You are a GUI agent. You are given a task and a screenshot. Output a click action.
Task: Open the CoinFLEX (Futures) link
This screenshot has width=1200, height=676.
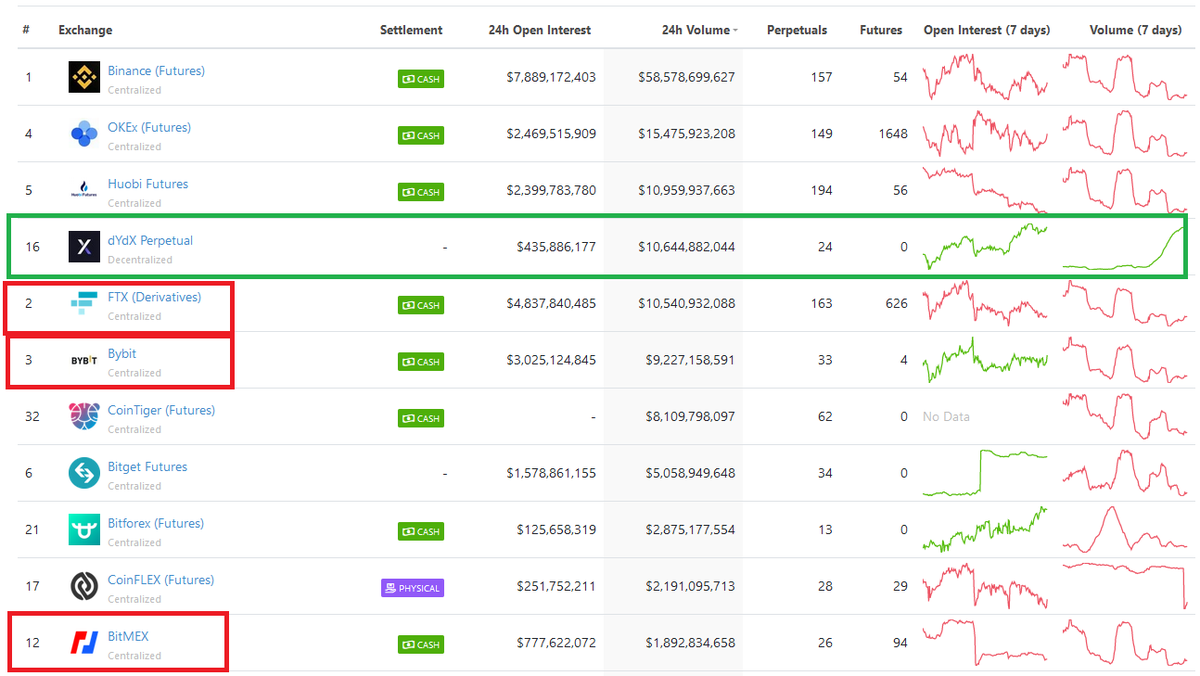tap(161, 580)
